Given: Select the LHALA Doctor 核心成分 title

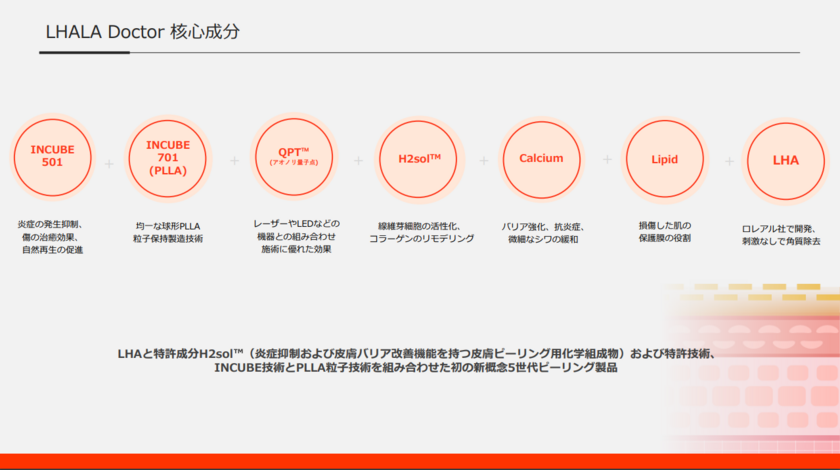Looking at the screenshot, I should (142, 33).
